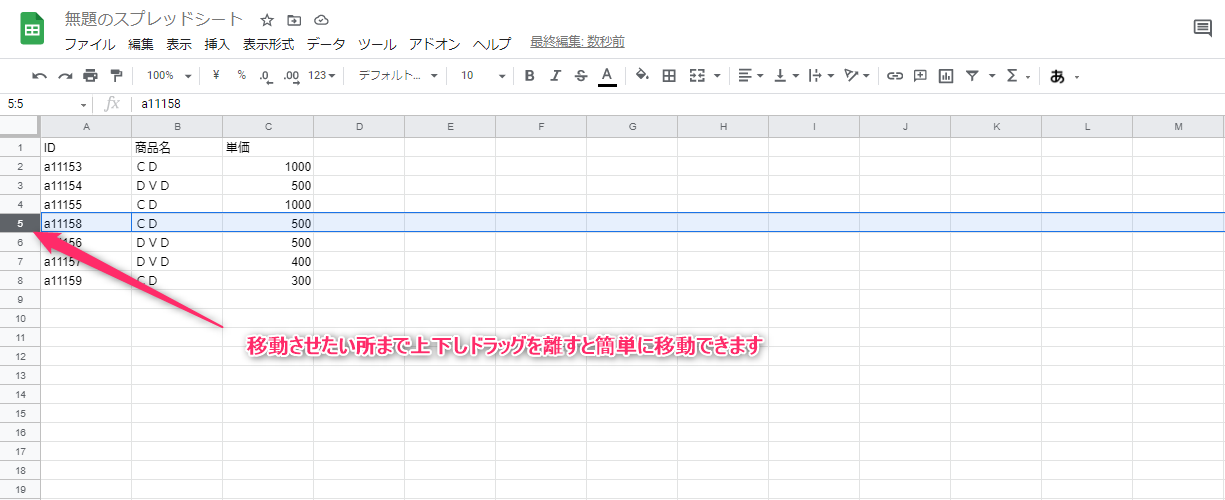Open the 挿入 menu
This screenshot has height=500, width=1225.
(x=217, y=44)
